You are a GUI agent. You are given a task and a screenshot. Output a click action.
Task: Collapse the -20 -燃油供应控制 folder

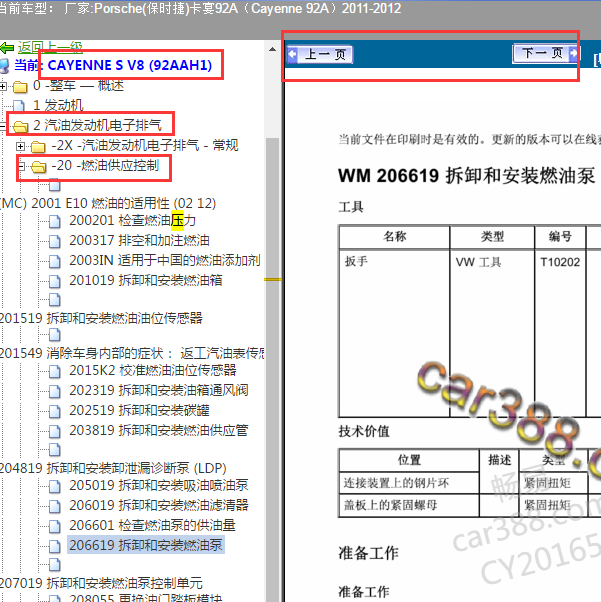[x=22, y=166]
